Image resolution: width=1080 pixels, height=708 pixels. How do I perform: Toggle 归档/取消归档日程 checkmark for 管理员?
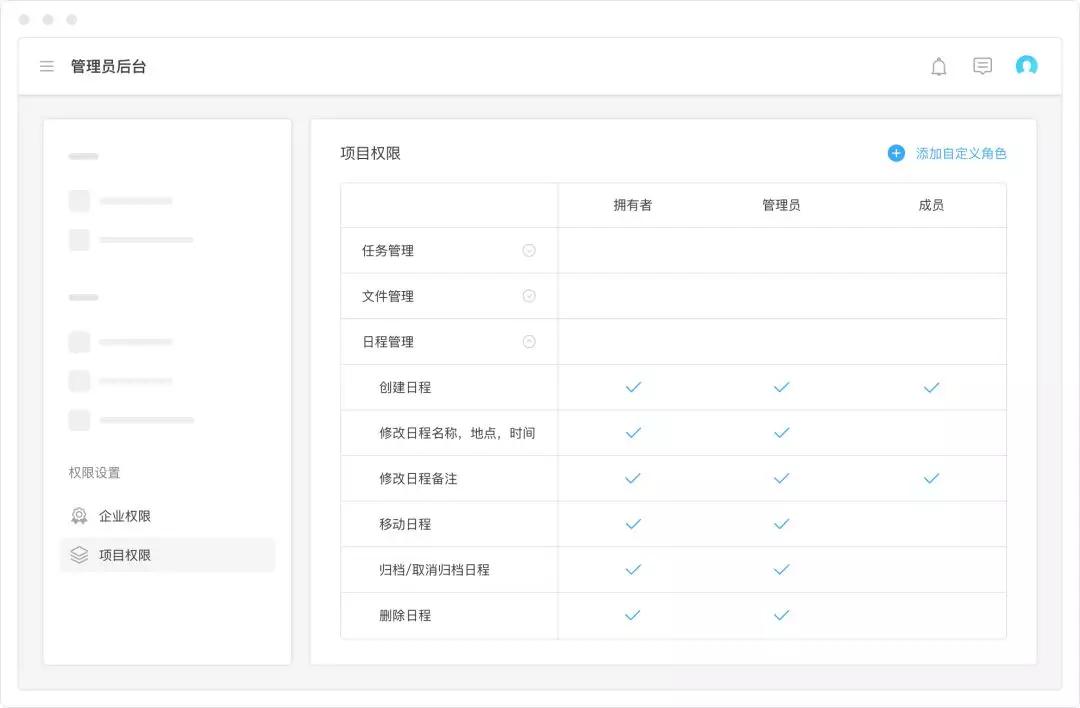781,570
